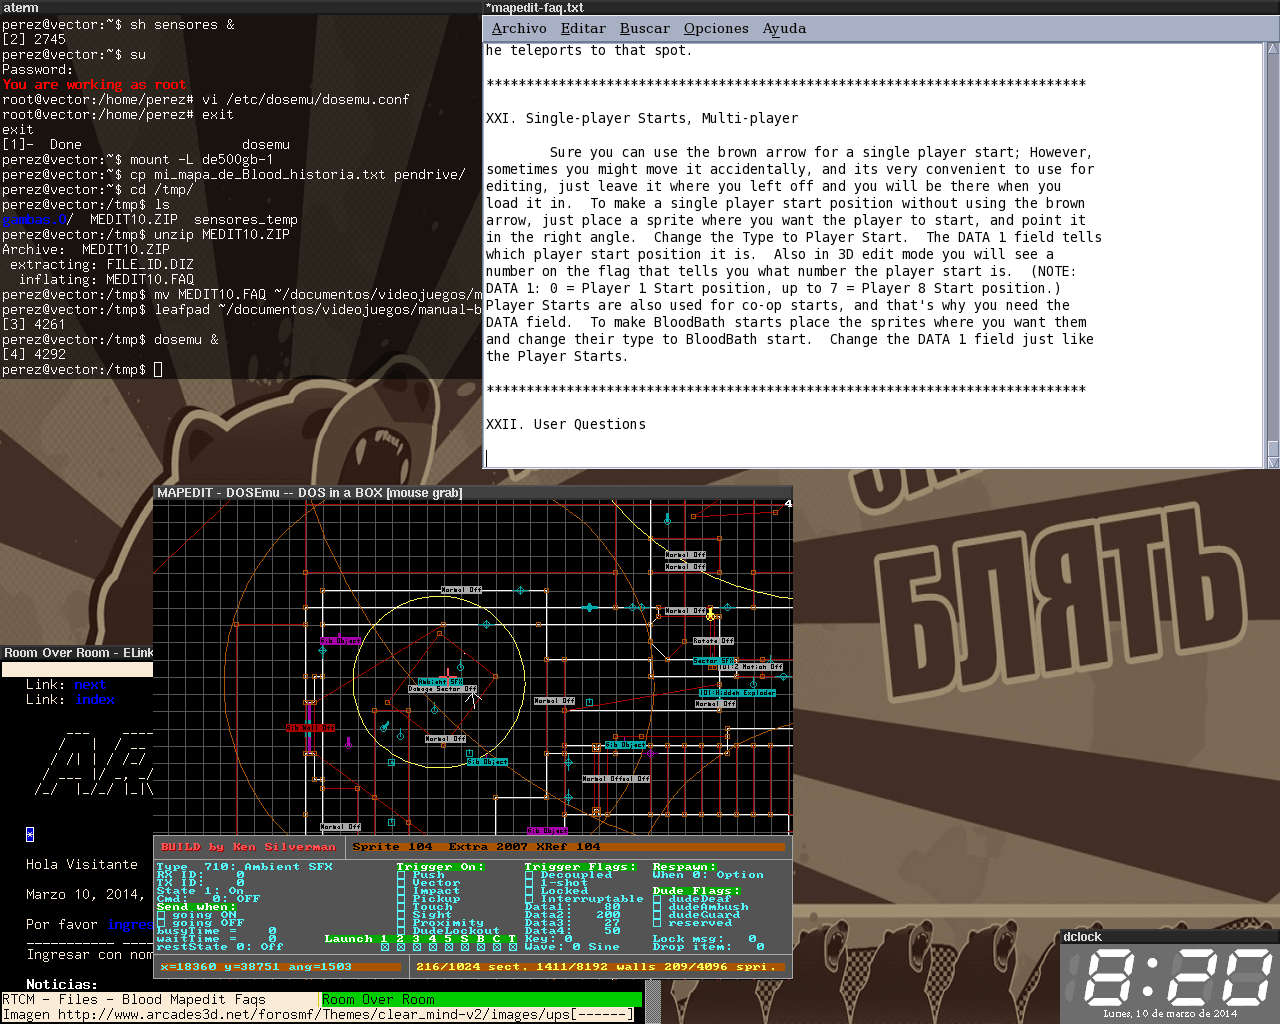Check the reserved dude flag
1280x1024 pixels.
click(657, 923)
